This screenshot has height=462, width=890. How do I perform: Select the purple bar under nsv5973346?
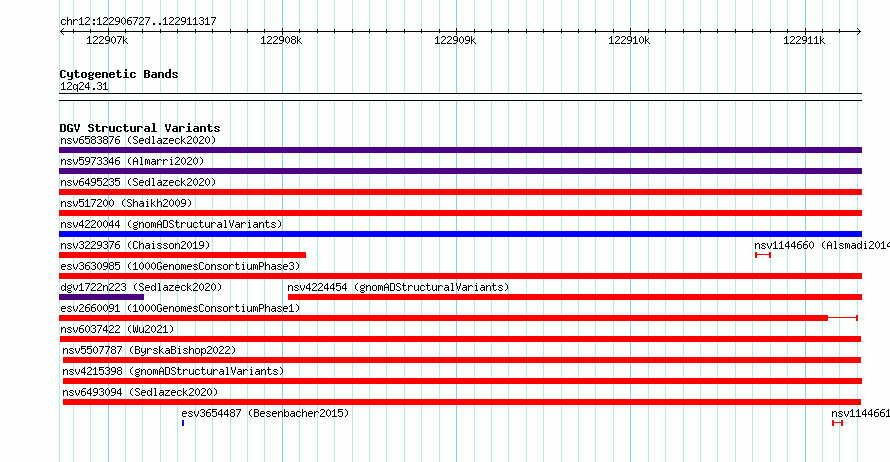tap(460, 171)
